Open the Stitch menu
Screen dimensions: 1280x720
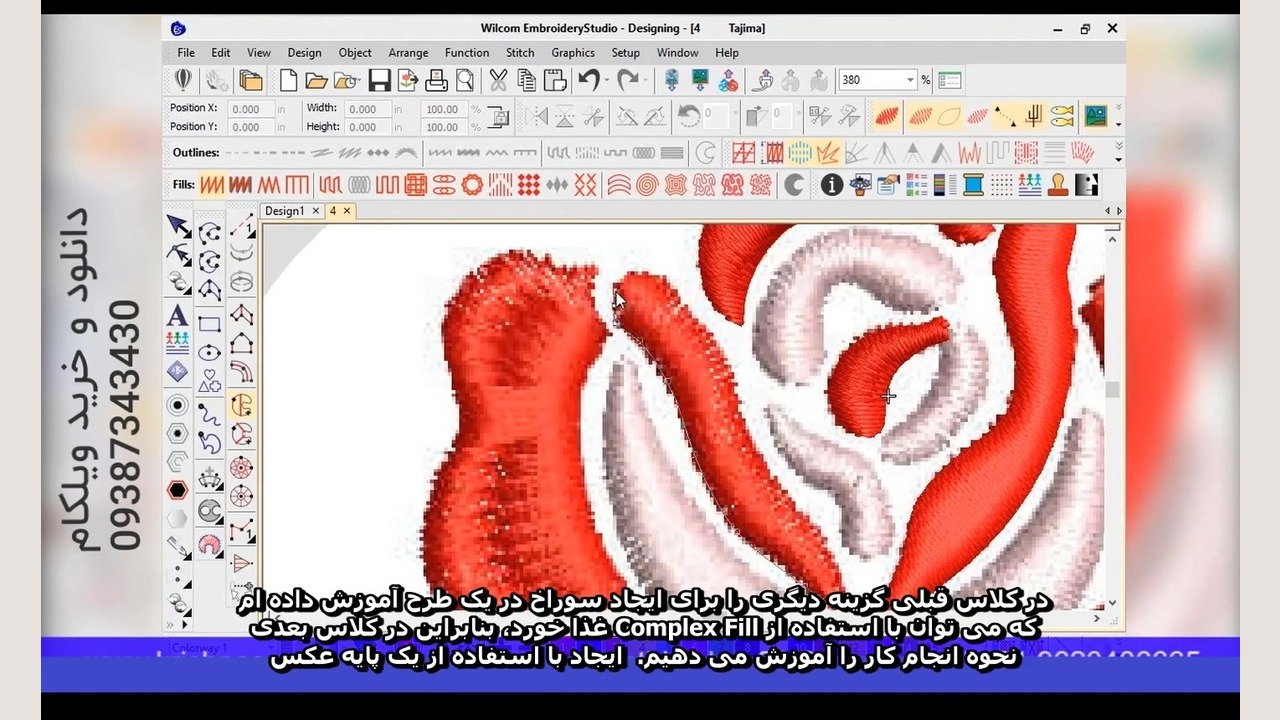tap(520, 53)
